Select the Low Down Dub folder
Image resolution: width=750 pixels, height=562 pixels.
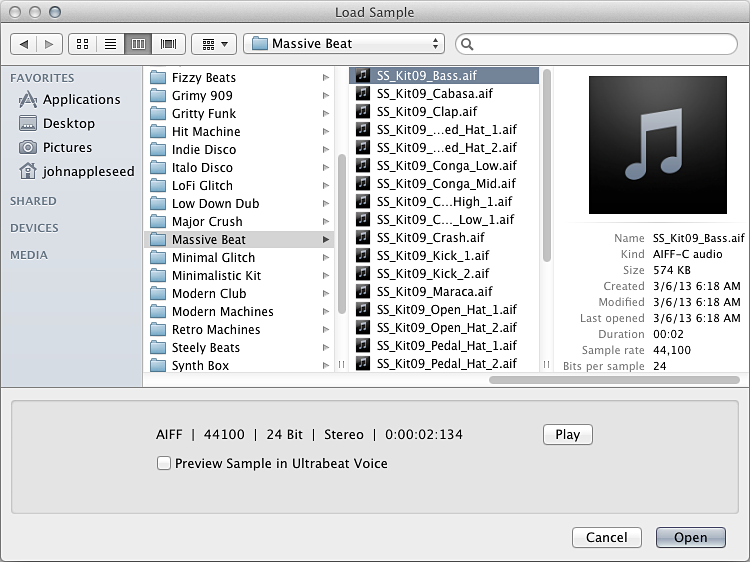point(239,204)
